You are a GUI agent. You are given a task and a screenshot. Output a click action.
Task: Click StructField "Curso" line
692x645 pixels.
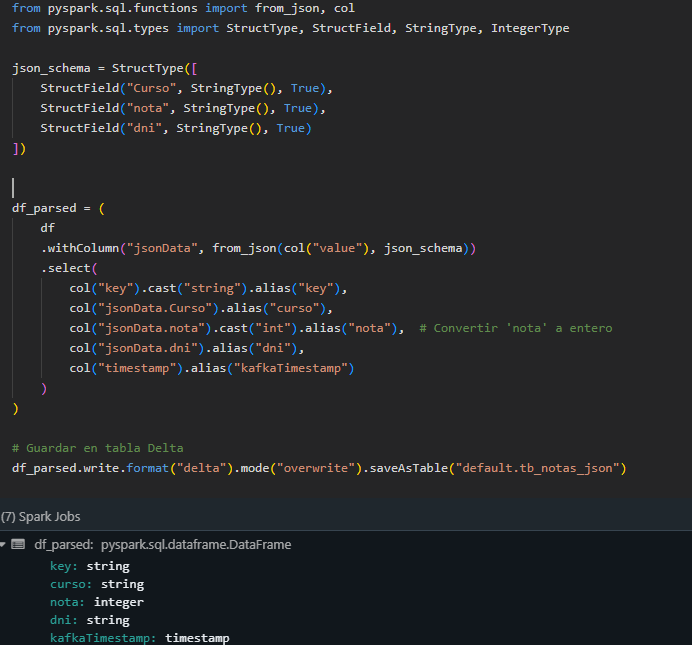[x=186, y=88]
